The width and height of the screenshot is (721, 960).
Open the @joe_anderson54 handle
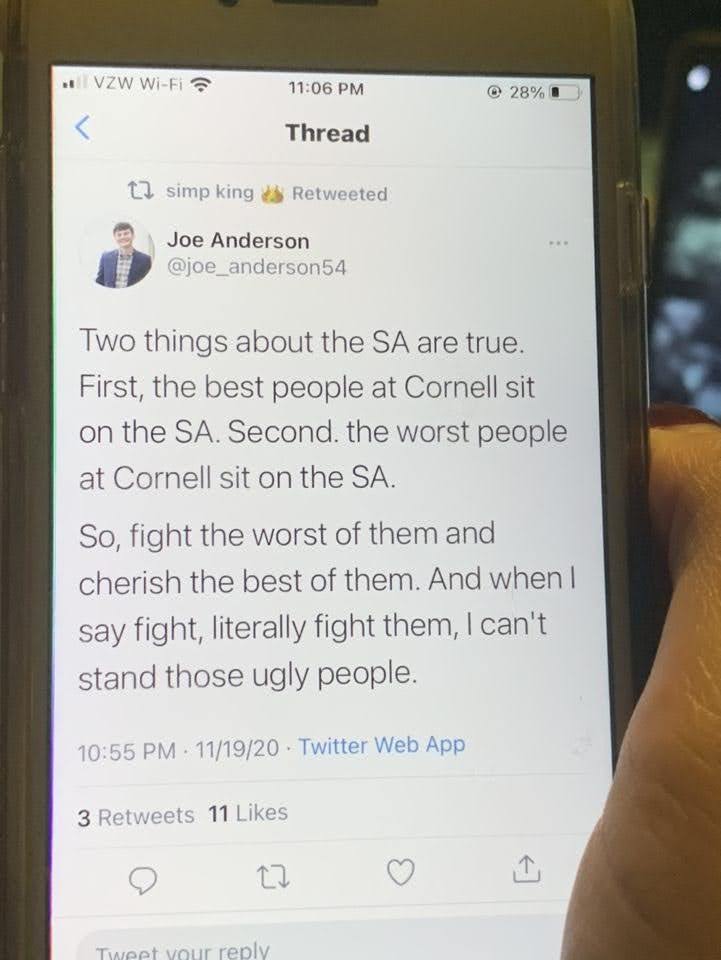coord(256,268)
